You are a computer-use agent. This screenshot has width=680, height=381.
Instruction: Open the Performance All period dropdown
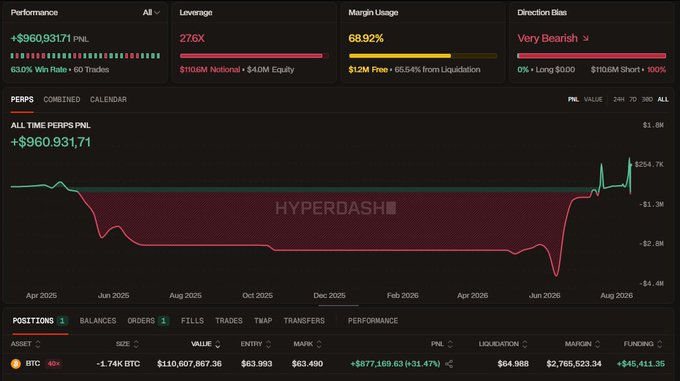click(151, 13)
